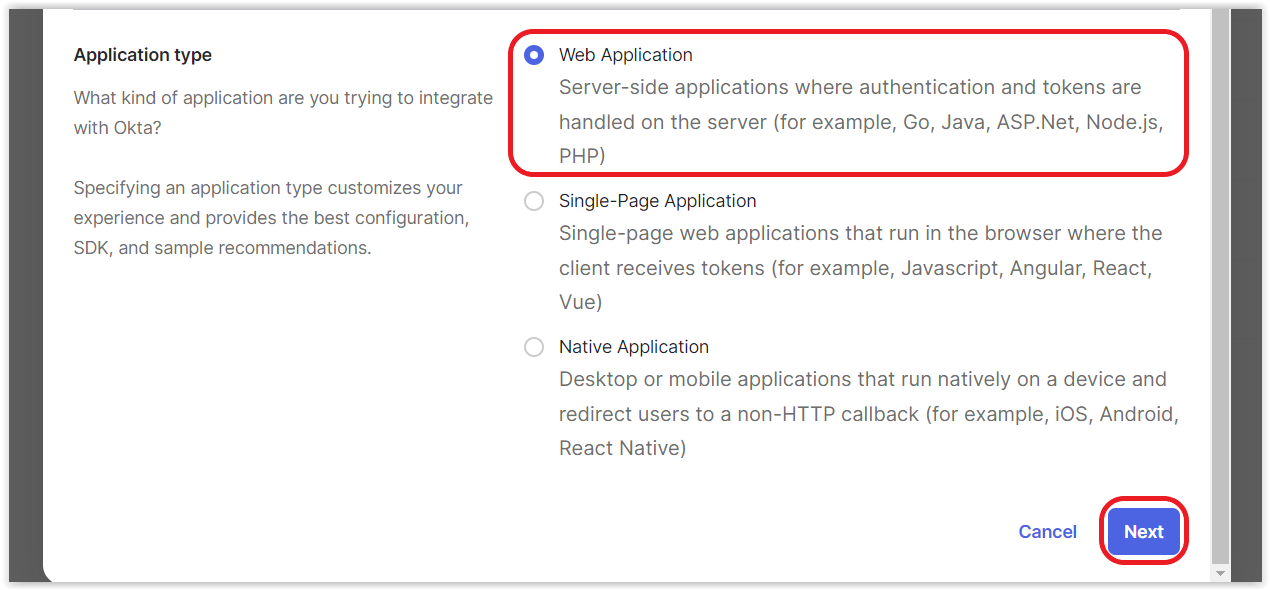Click the Cancel link
This screenshot has width=1270, height=590.
click(1047, 532)
